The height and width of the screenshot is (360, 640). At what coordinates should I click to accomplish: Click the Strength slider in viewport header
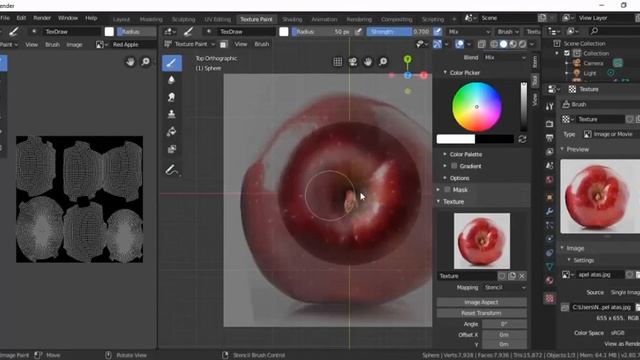398,31
